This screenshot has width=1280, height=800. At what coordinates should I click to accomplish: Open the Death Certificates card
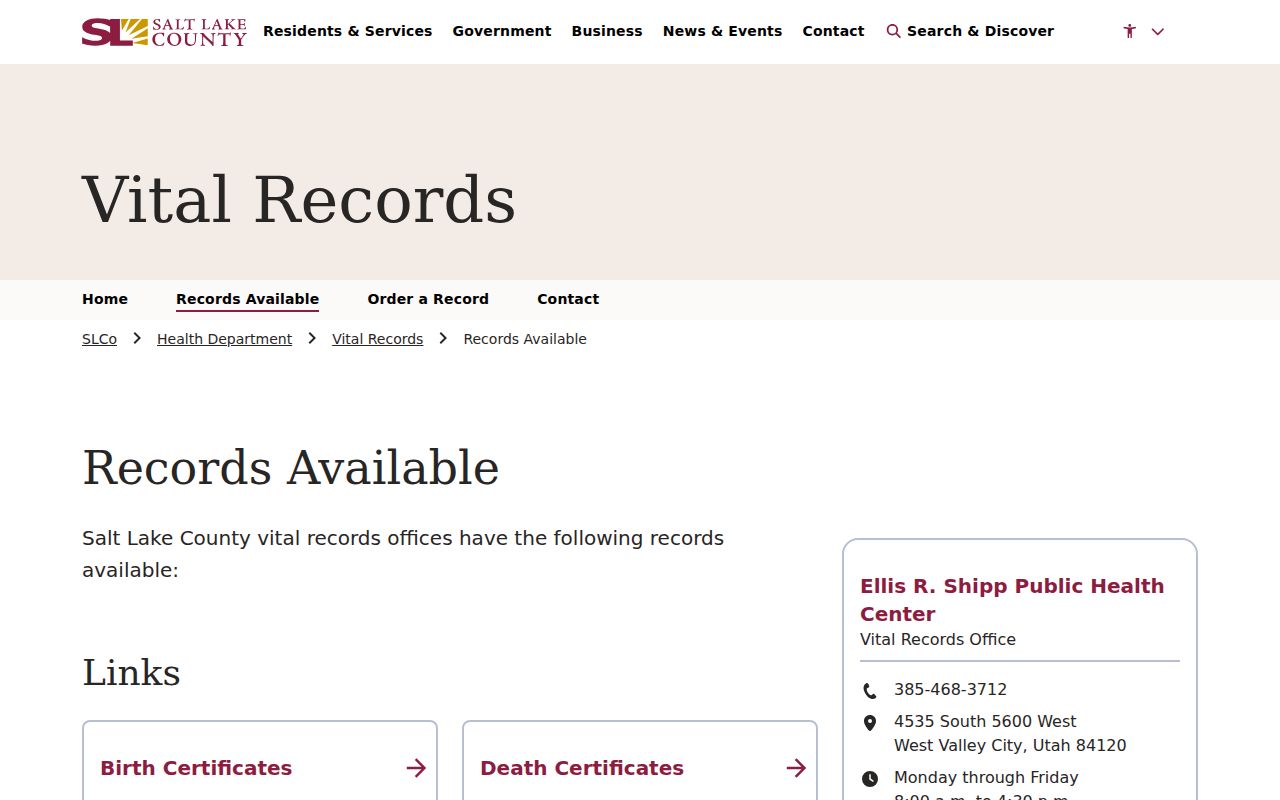pos(640,761)
